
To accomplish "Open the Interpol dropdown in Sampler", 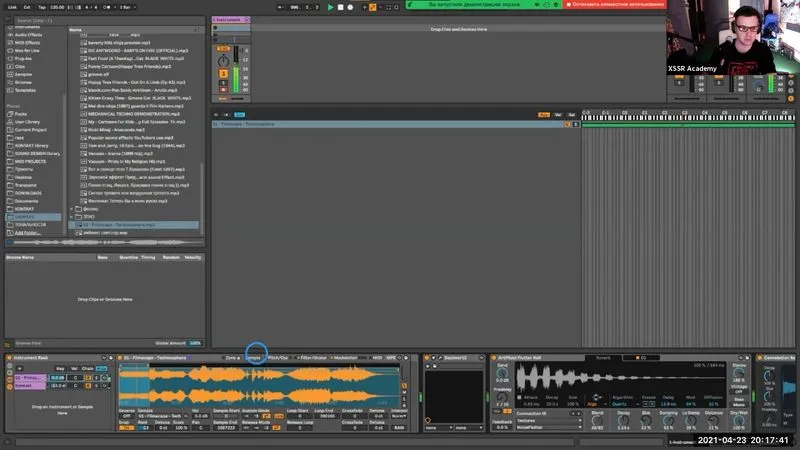I will 399,416.
